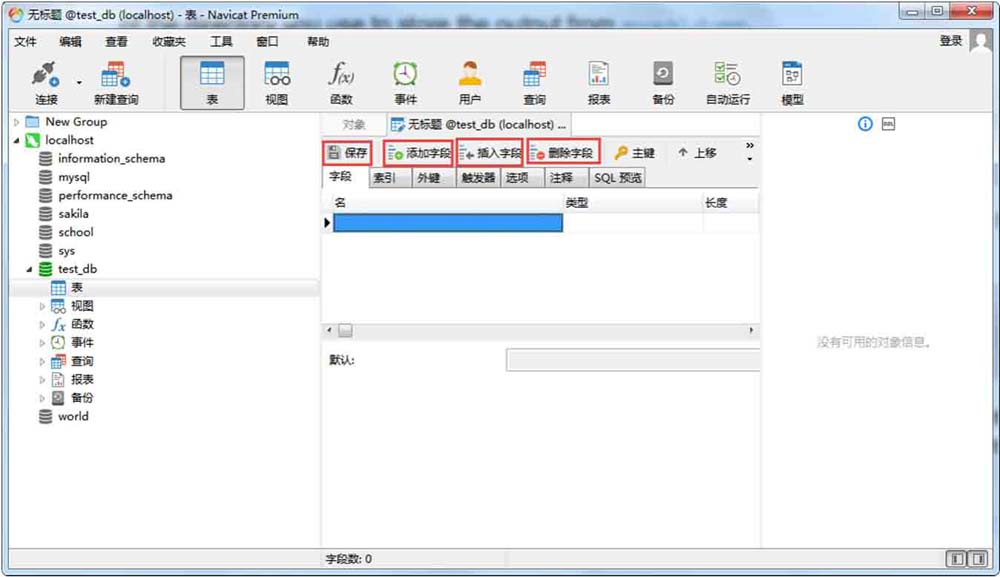Click the 主键 primary key button
Image resolution: width=1000 pixels, height=577 pixels.
pos(635,153)
